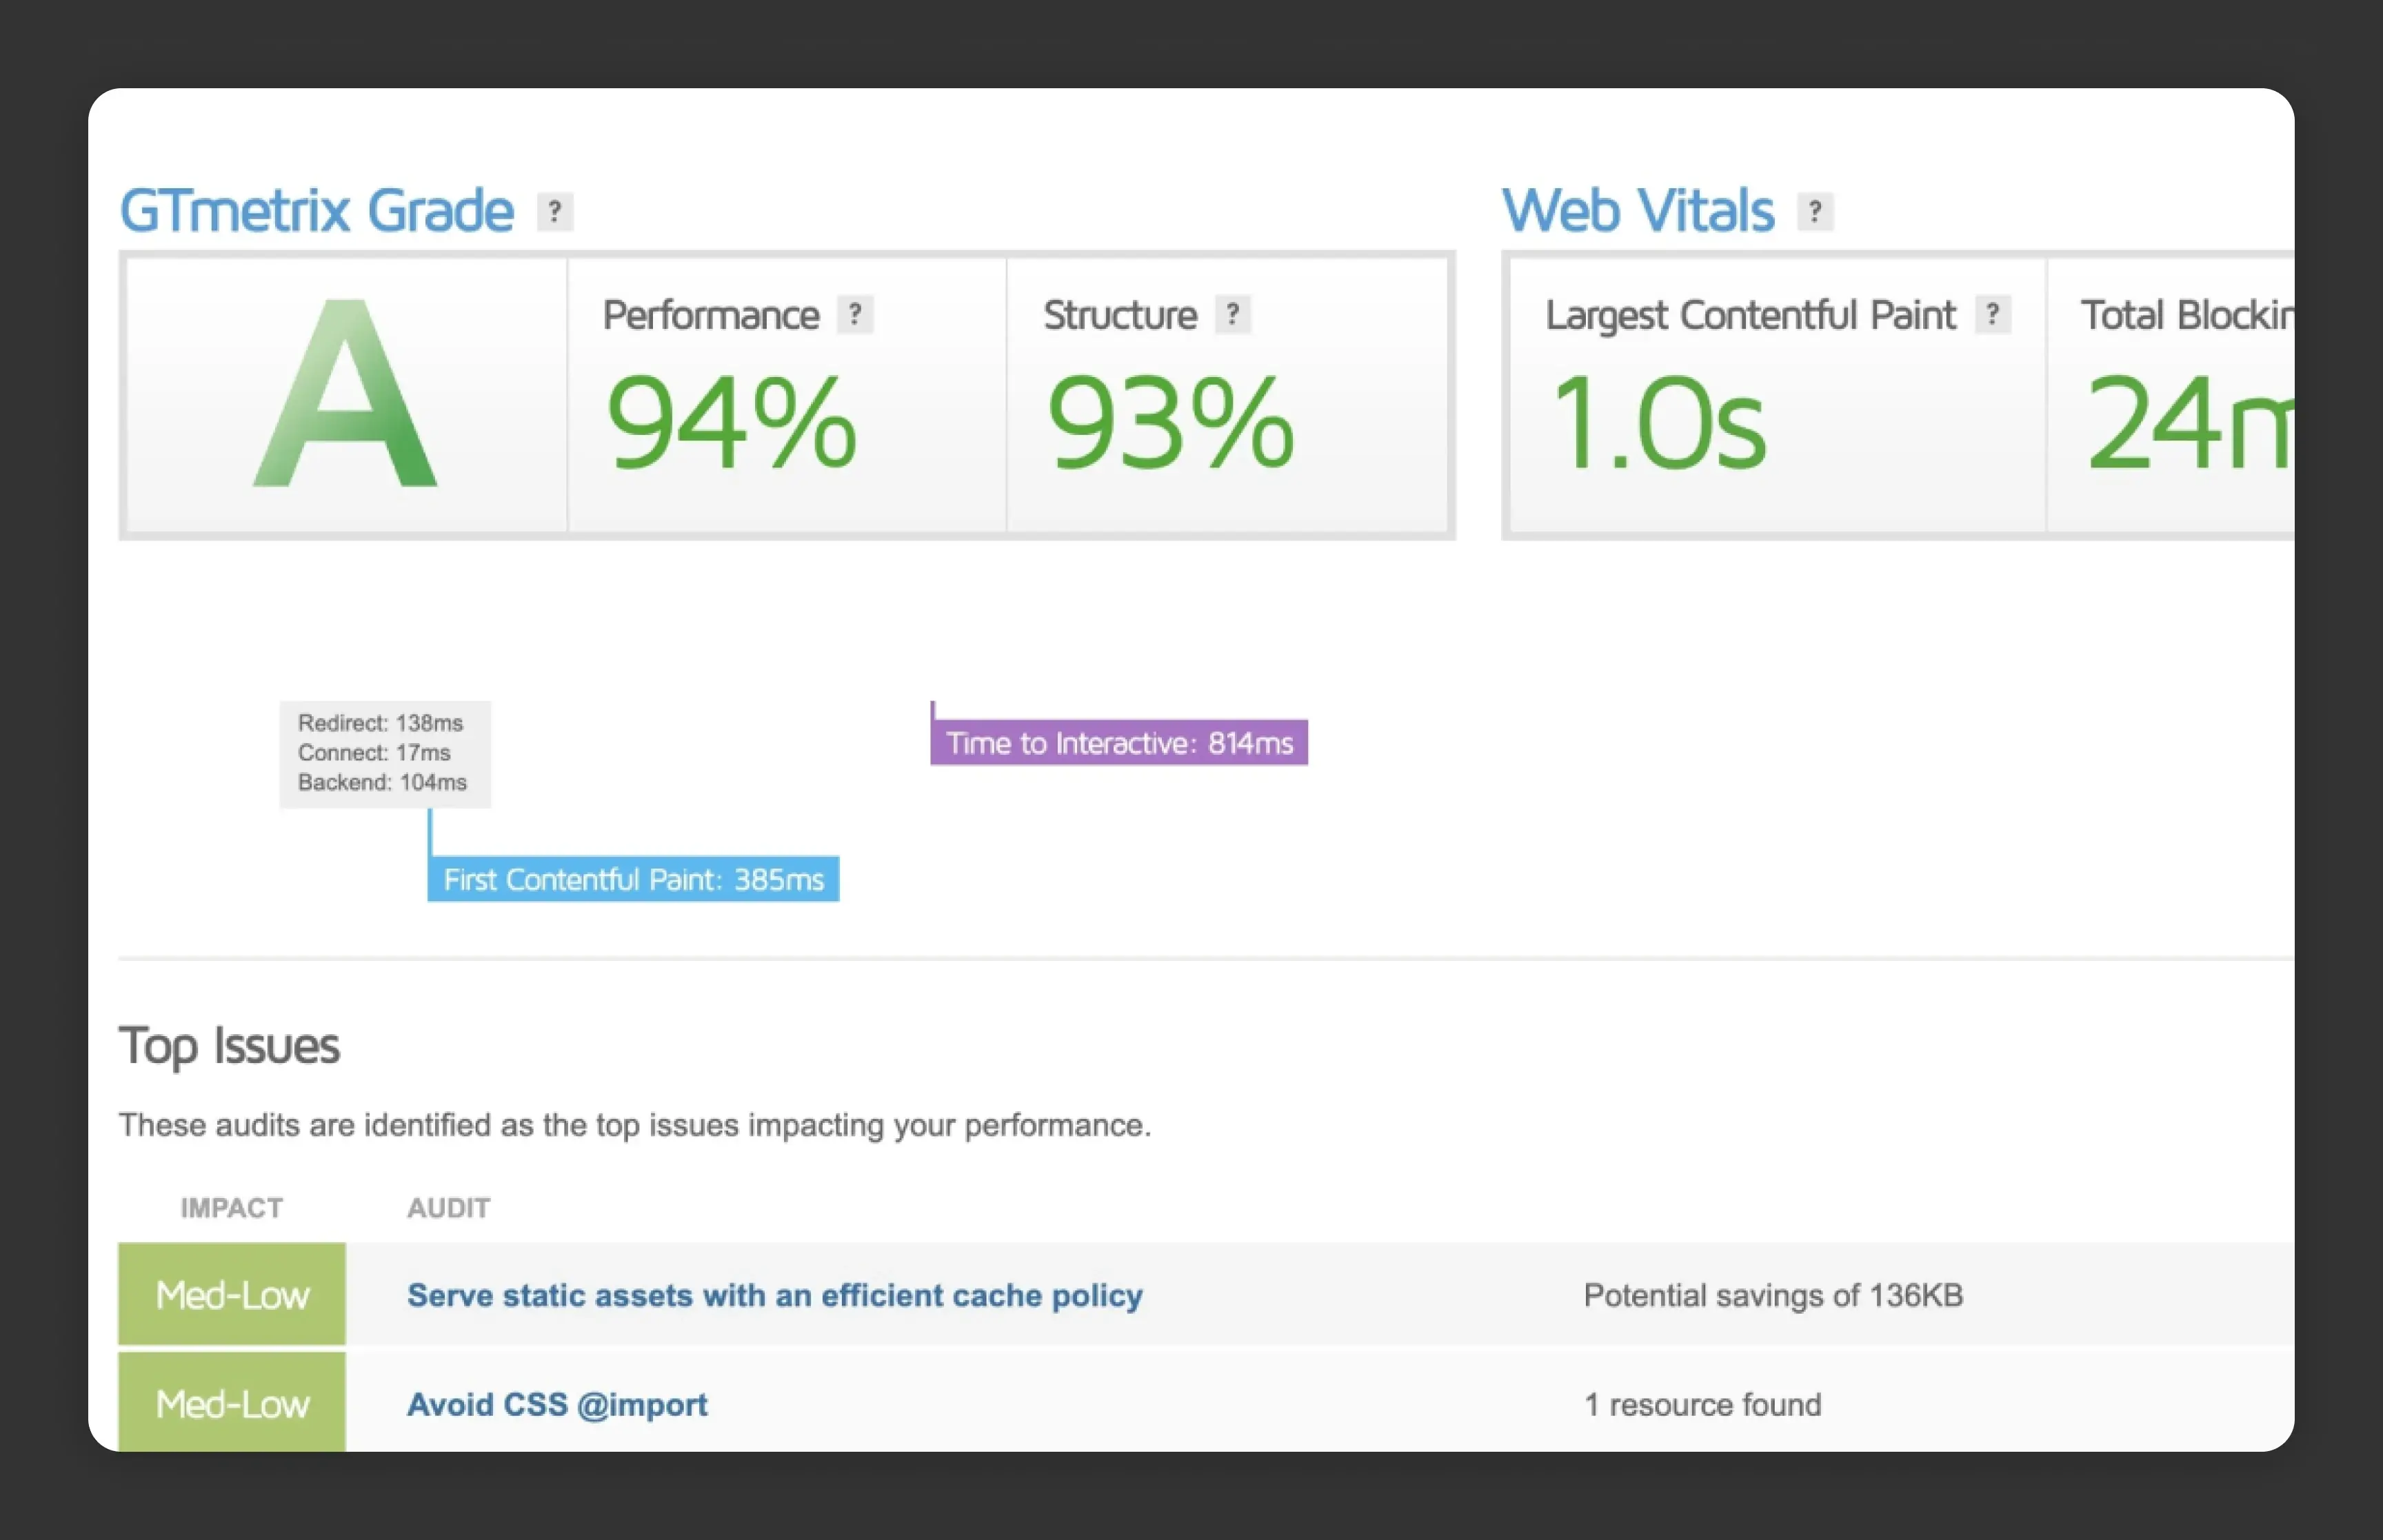2383x1540 pixels.
Task: Click the Total Blocking Time value
Action: click(2189, 421)
